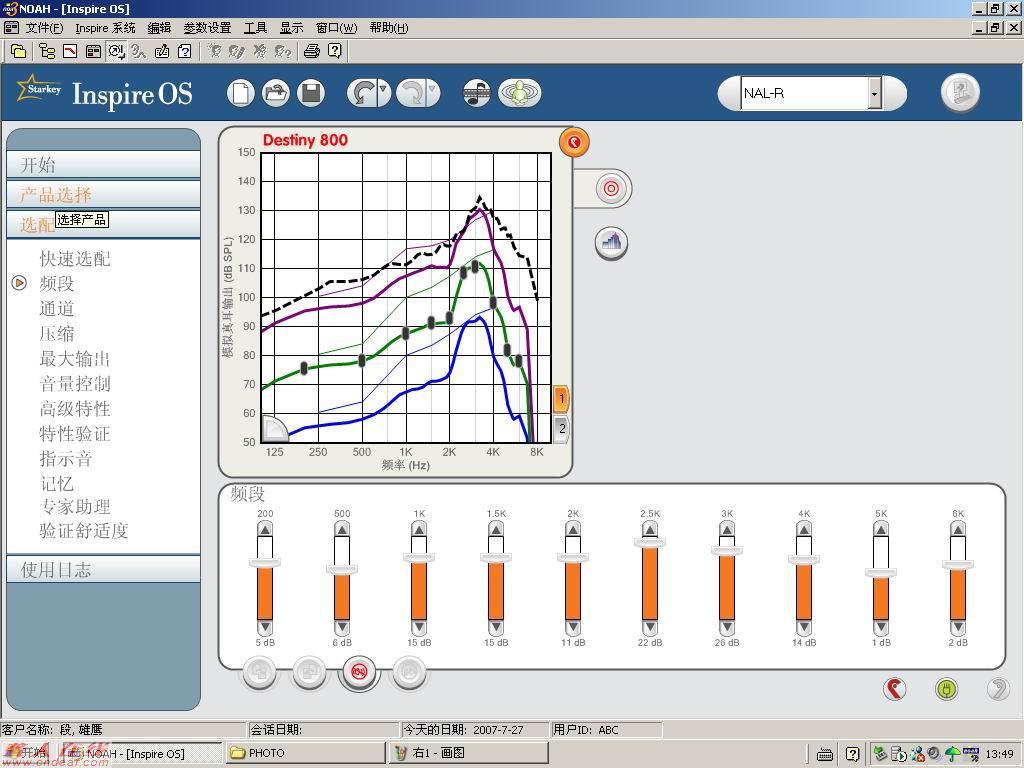Go to 通道 settings page

57,309
